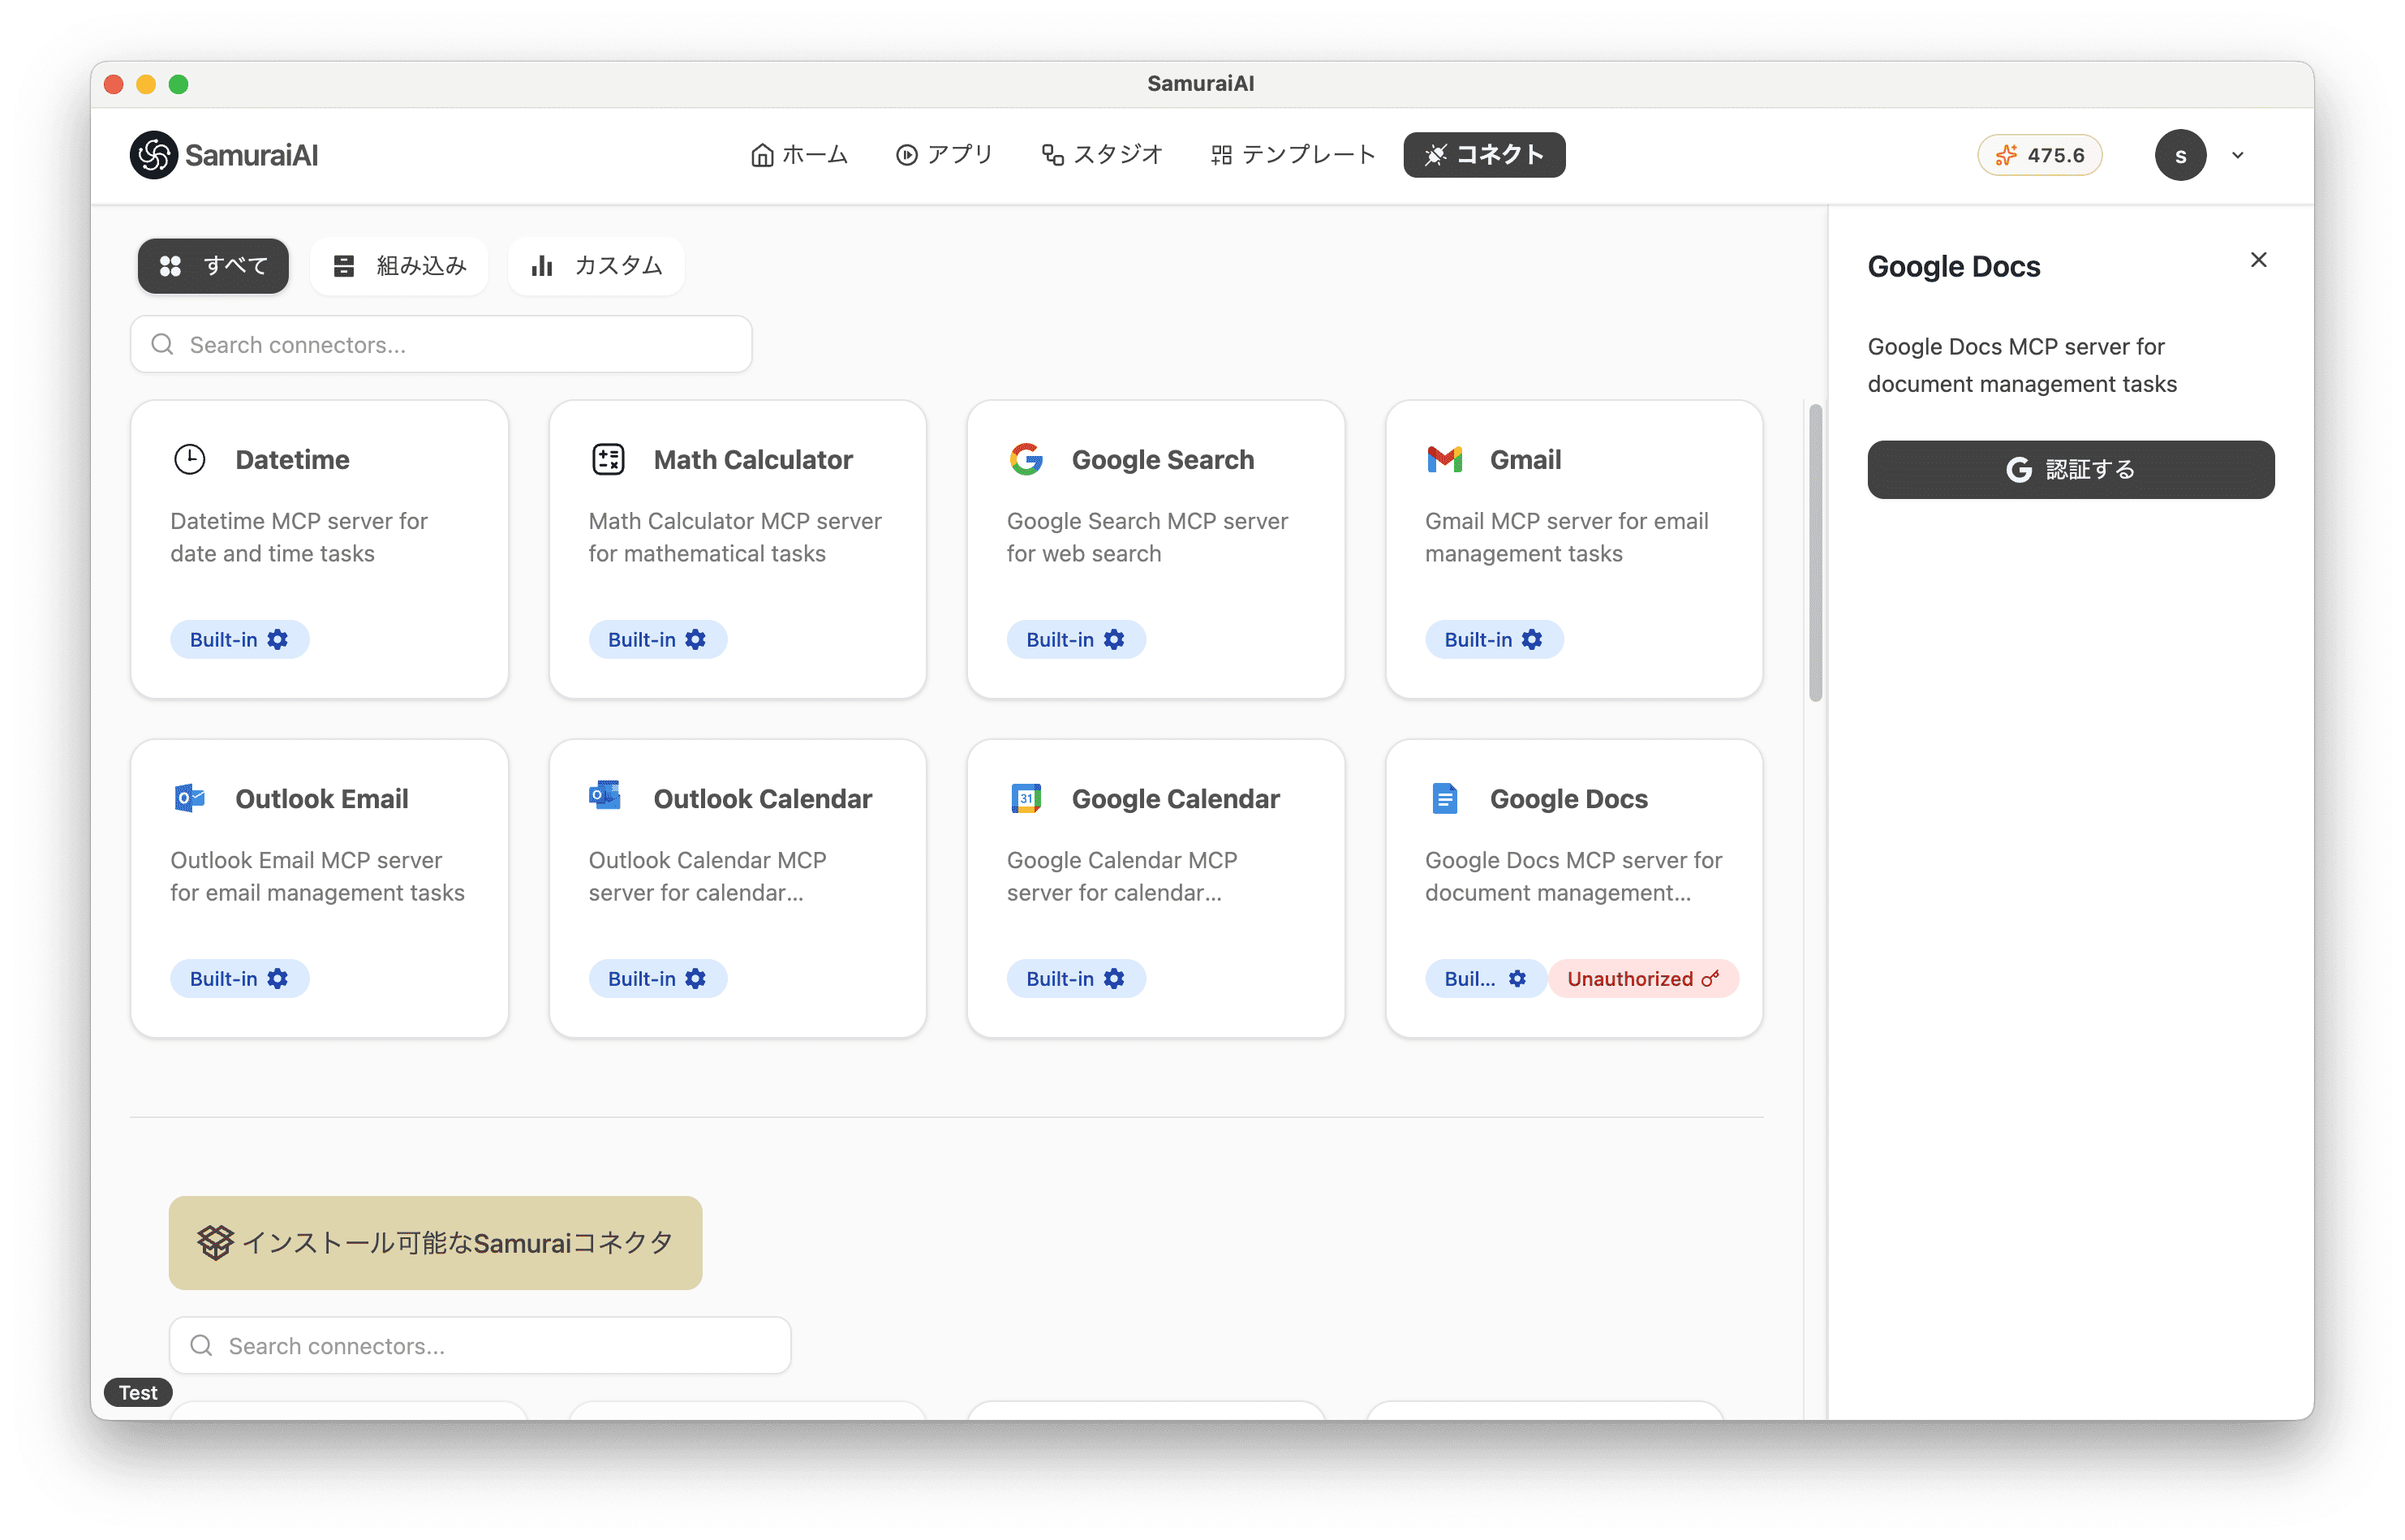Expand the user account dropdown chevron
This screenshot has height=1540, width=2405.
coord(2238,155)
